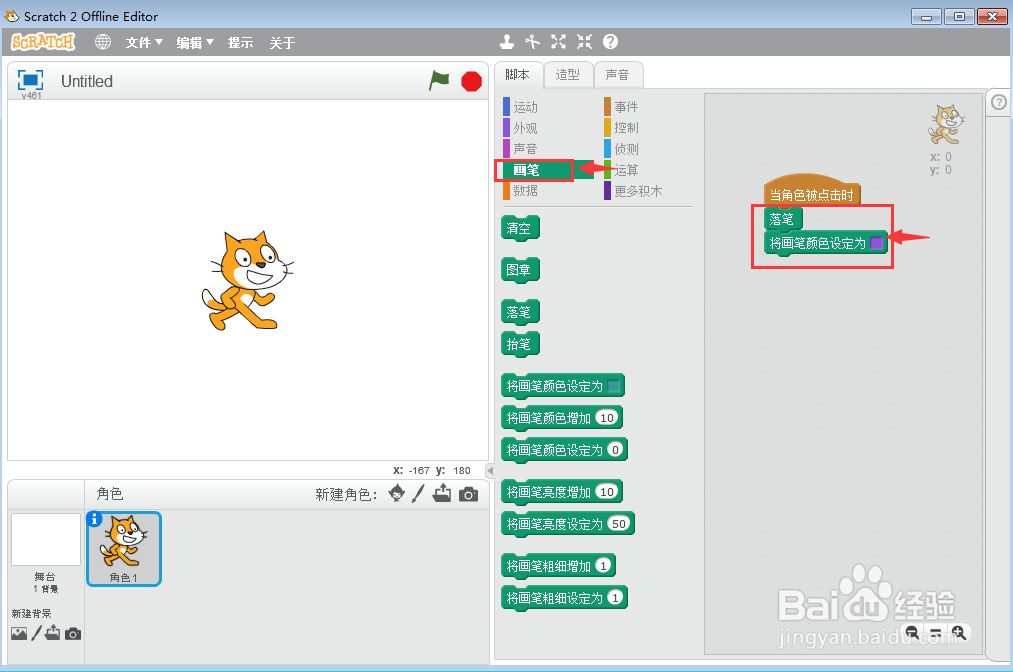Image resolution: width=1013 pixels, height=672 pixels.
Task: Select the grow sprite tool
Action: (557, 42)
